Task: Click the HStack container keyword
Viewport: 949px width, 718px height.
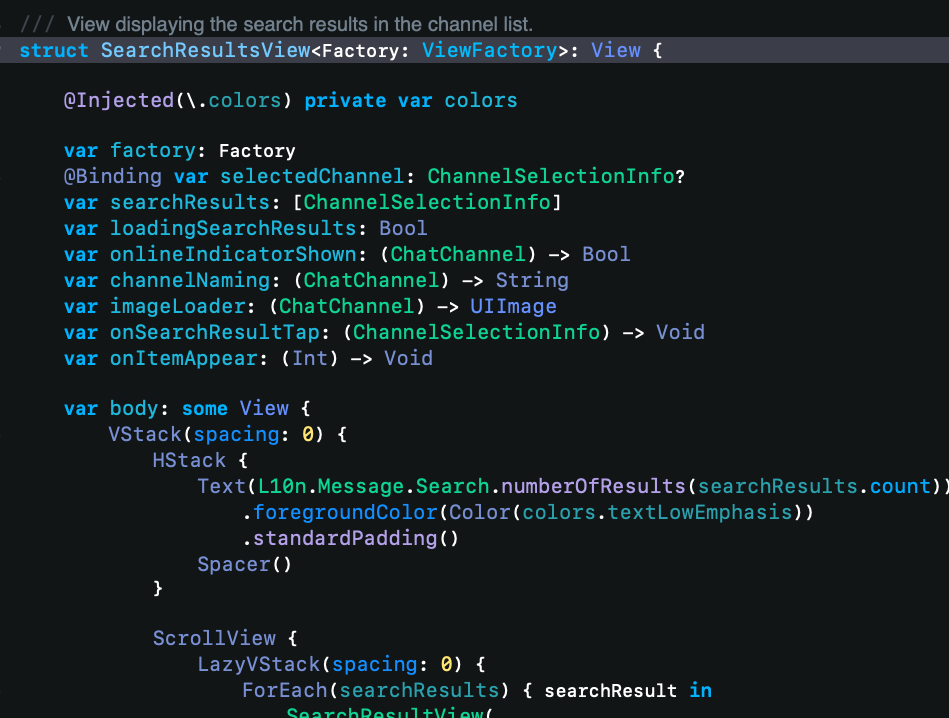Action: click(x=189, y=460)
